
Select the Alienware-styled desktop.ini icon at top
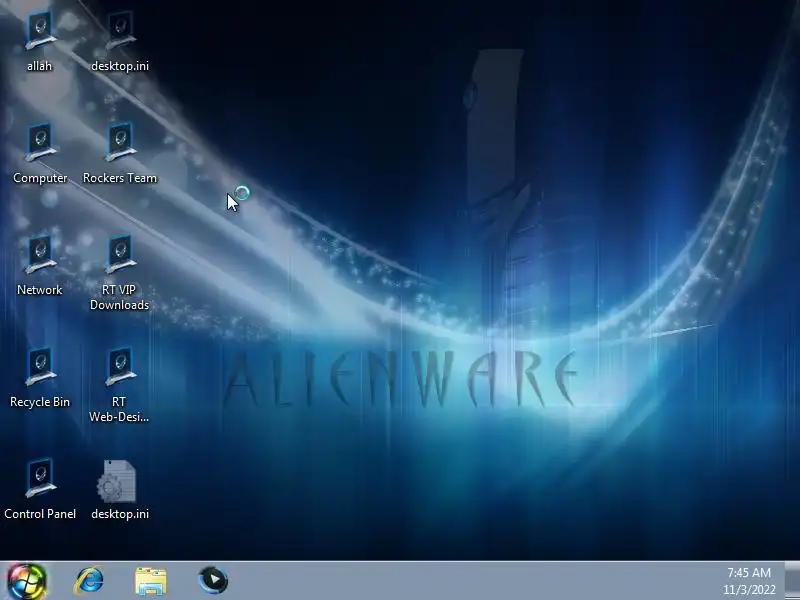120,42
